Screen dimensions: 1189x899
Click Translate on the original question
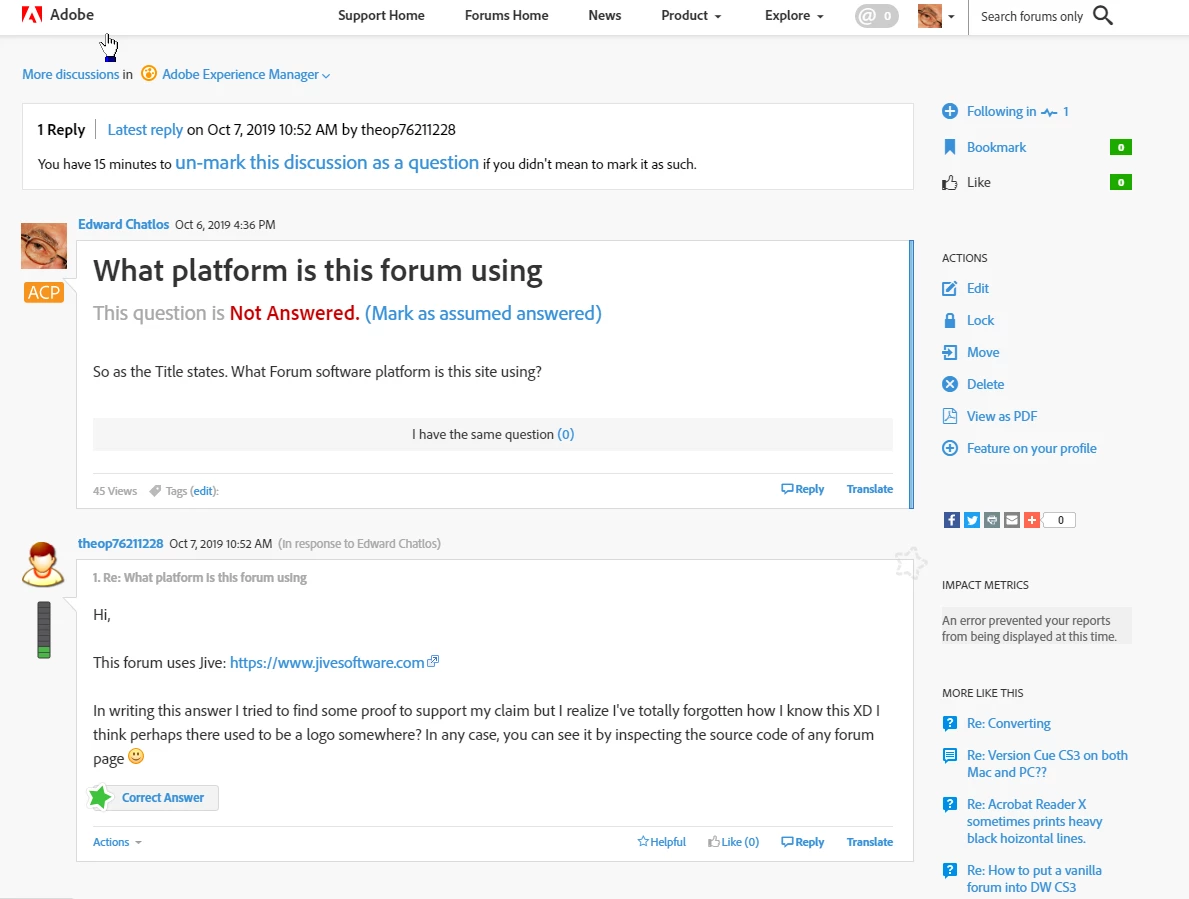[x=870, y=489]
